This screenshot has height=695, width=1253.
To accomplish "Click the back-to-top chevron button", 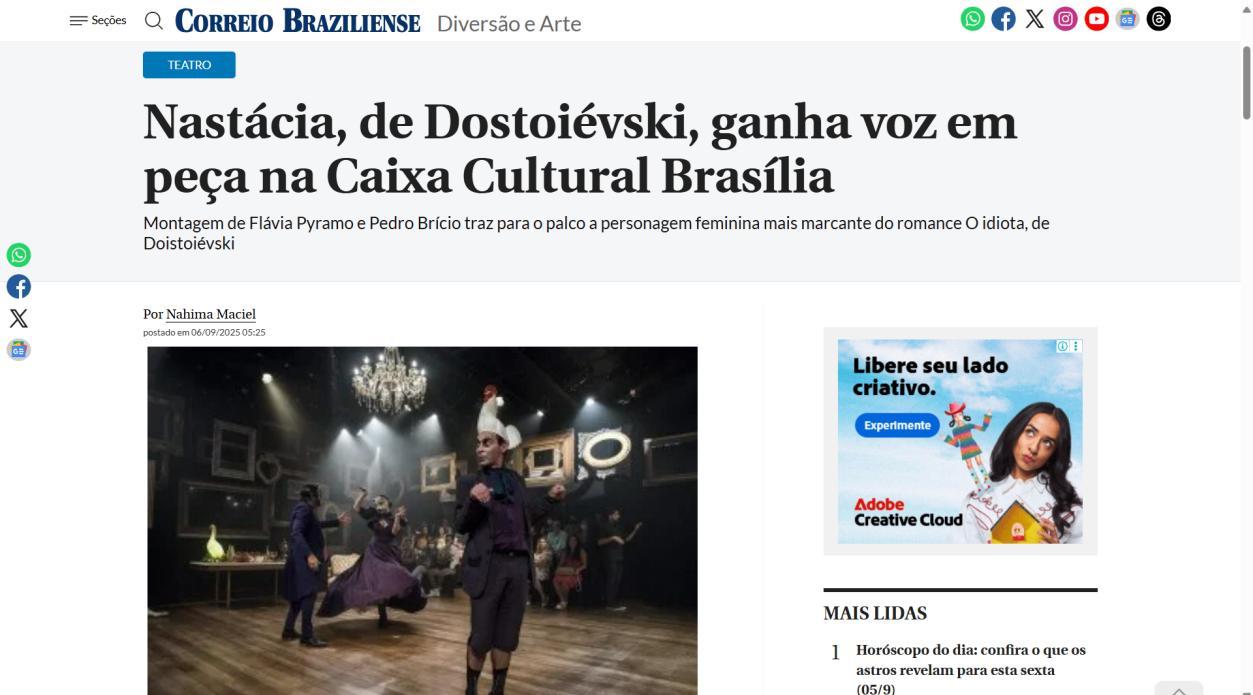I will coord(1178,689).
